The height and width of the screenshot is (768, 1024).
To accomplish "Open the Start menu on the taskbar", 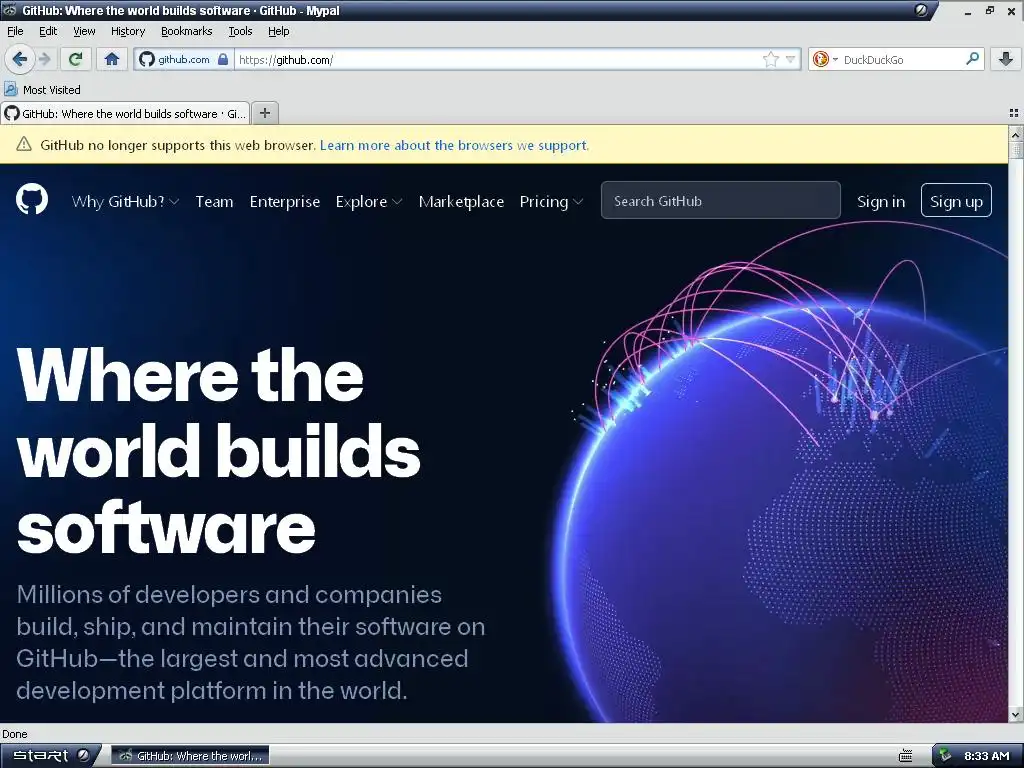I will coord(50,756).
